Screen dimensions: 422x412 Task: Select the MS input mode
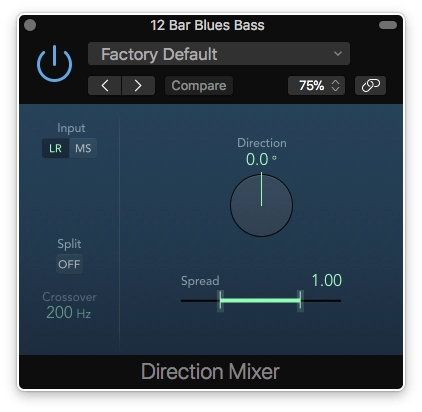click(83, 148)
